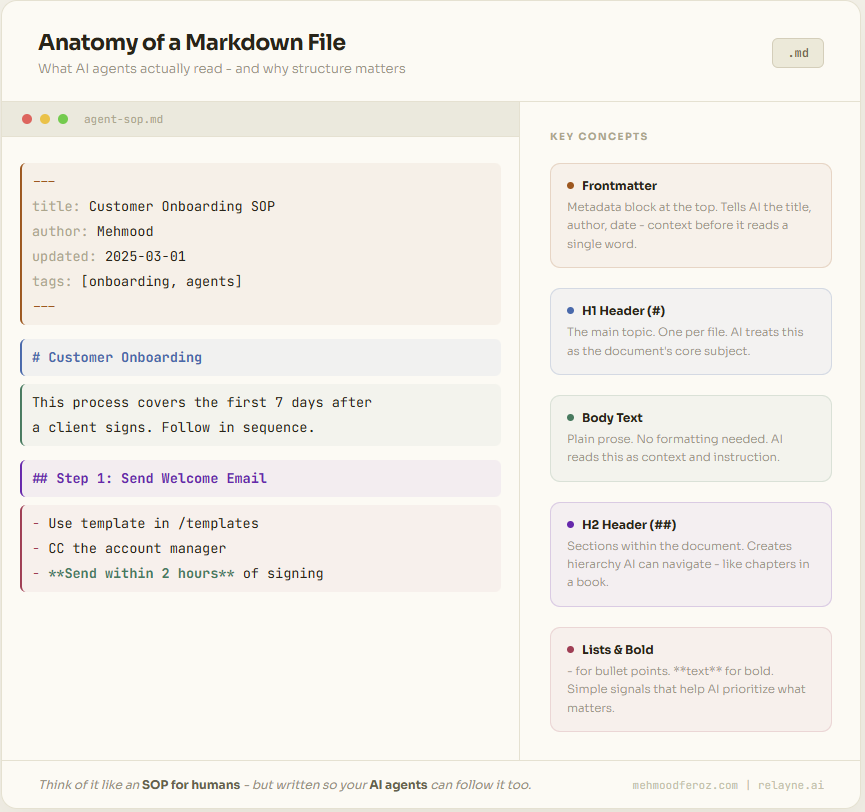Screen dimensions: 865x812
Task: Click the brown dot beside Frontmatter
Action: [570, 186]
